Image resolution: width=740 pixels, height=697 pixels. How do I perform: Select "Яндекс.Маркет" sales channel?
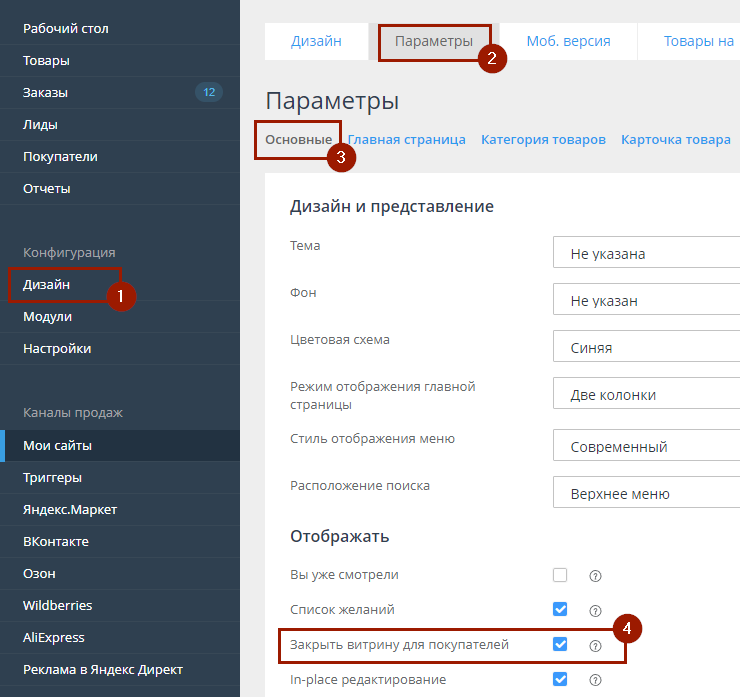coord(70,510)
